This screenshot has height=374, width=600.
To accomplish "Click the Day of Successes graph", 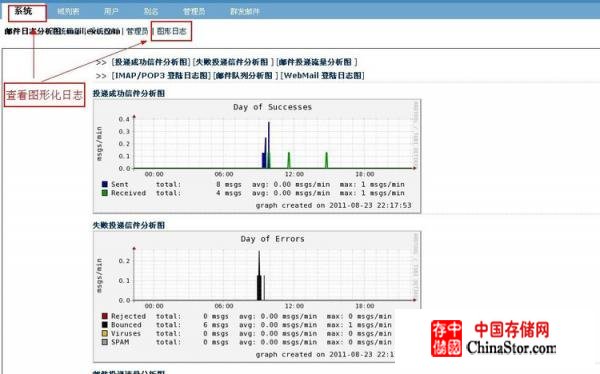I will click(x=257, y=156).
